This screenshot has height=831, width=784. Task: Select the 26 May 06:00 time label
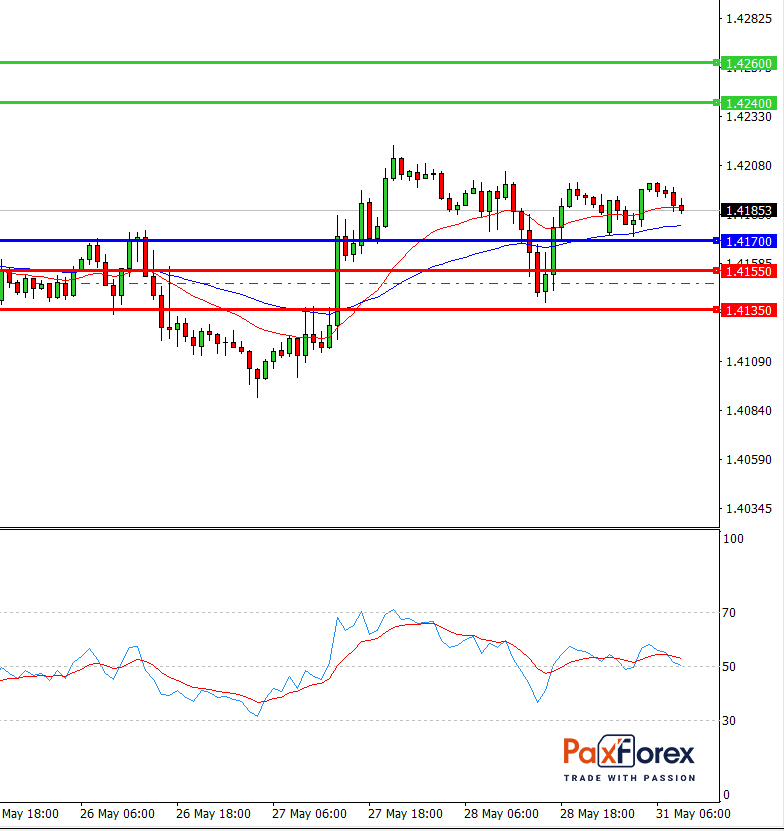[117, 813]
